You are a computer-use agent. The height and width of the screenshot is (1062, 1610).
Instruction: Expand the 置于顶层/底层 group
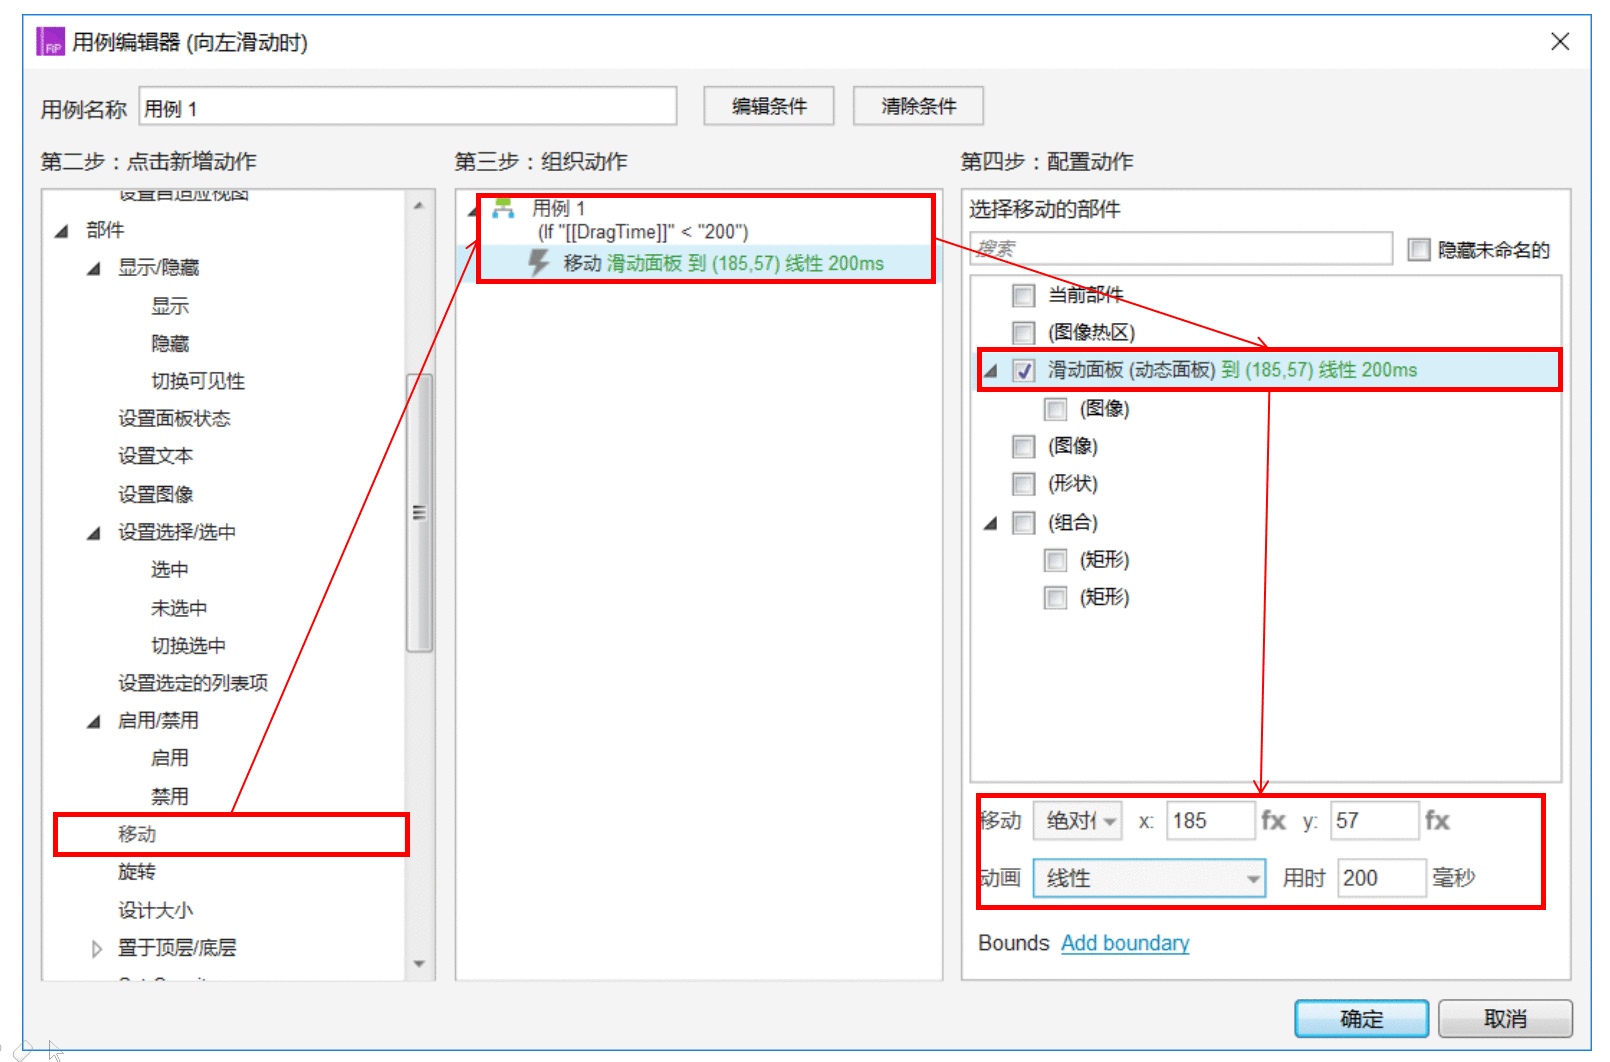(96, 948)
